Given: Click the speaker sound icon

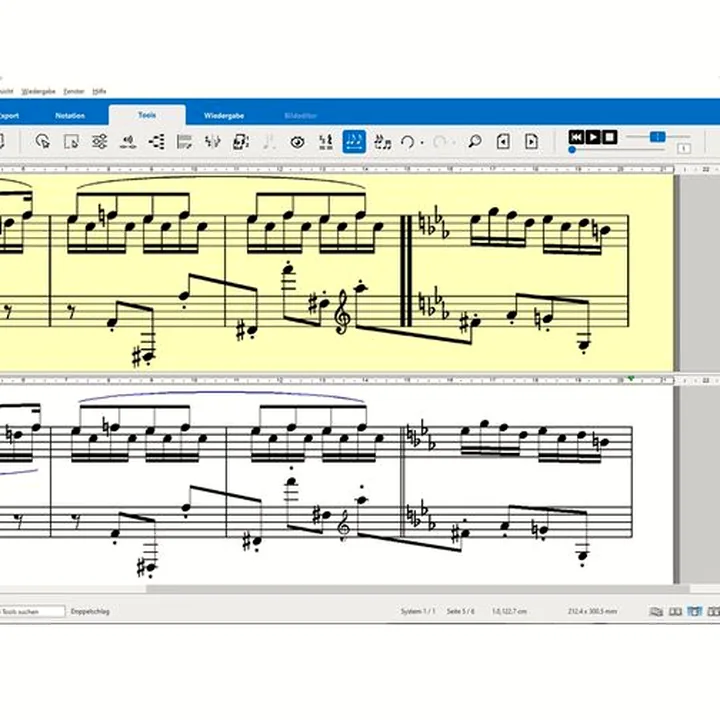Looking at the screenshot, I should pyautogui.click(x=128, y=142).
